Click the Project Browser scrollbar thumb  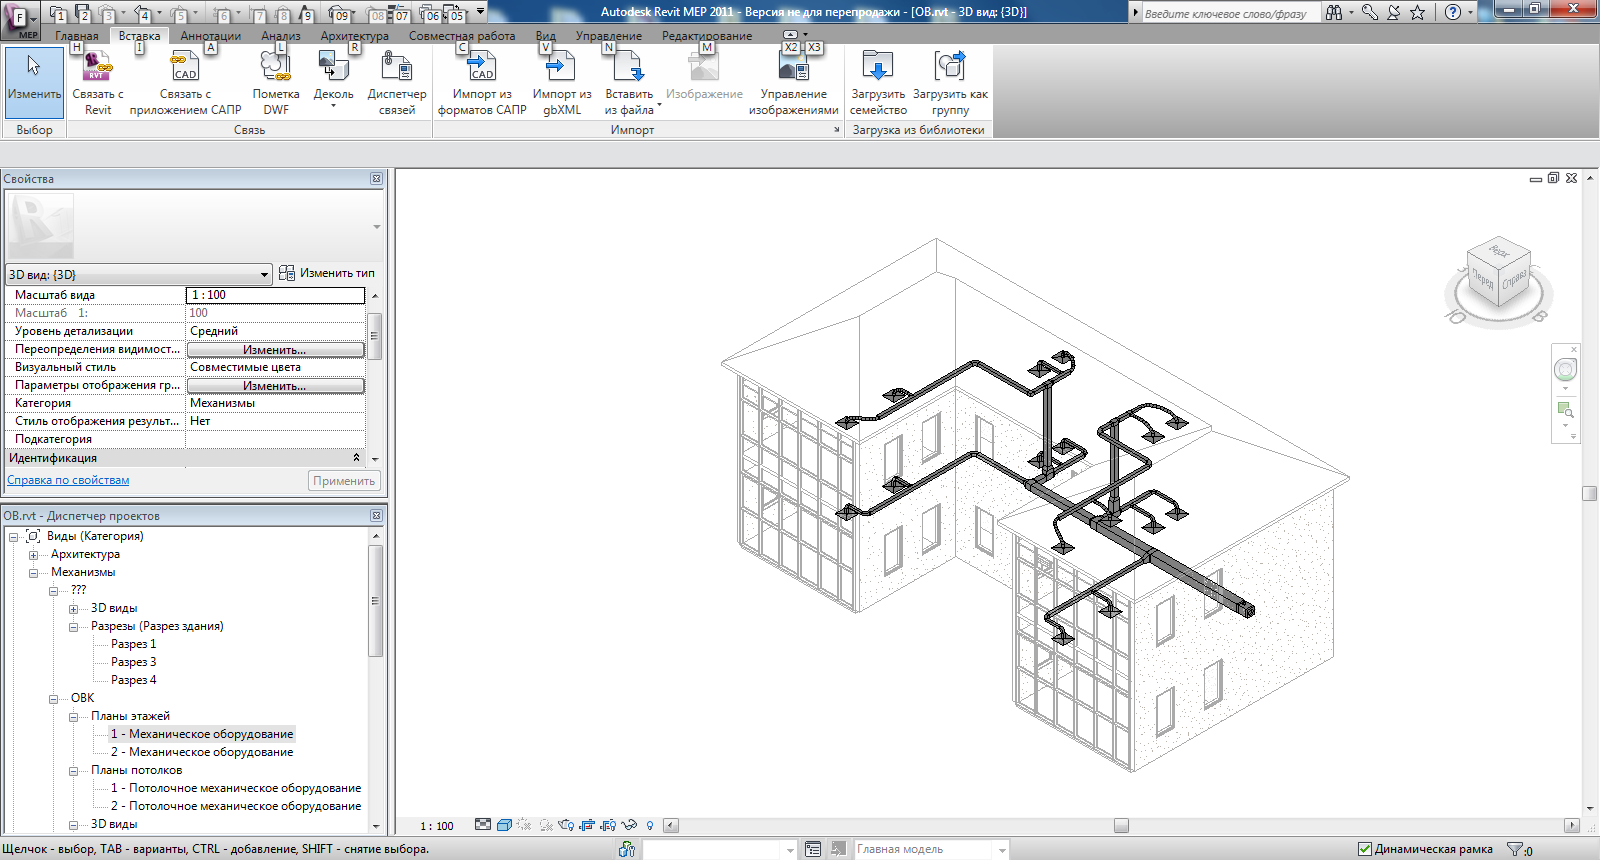(x=376, y=601)
